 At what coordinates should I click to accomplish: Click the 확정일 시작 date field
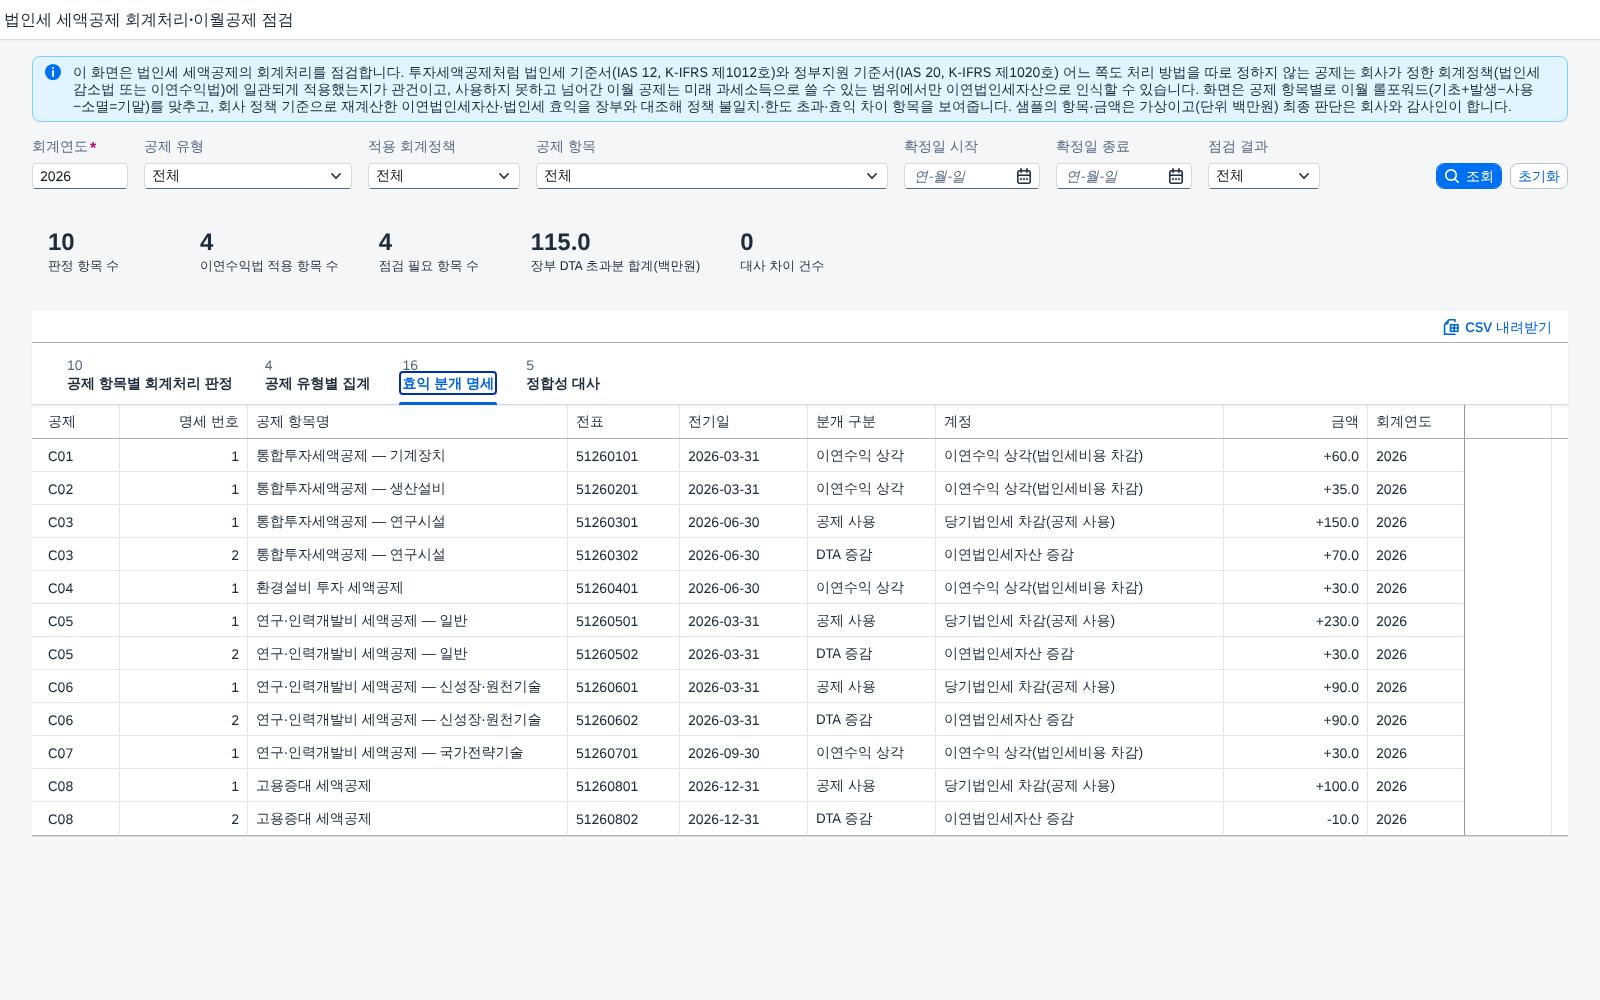[x=958, y=176]
